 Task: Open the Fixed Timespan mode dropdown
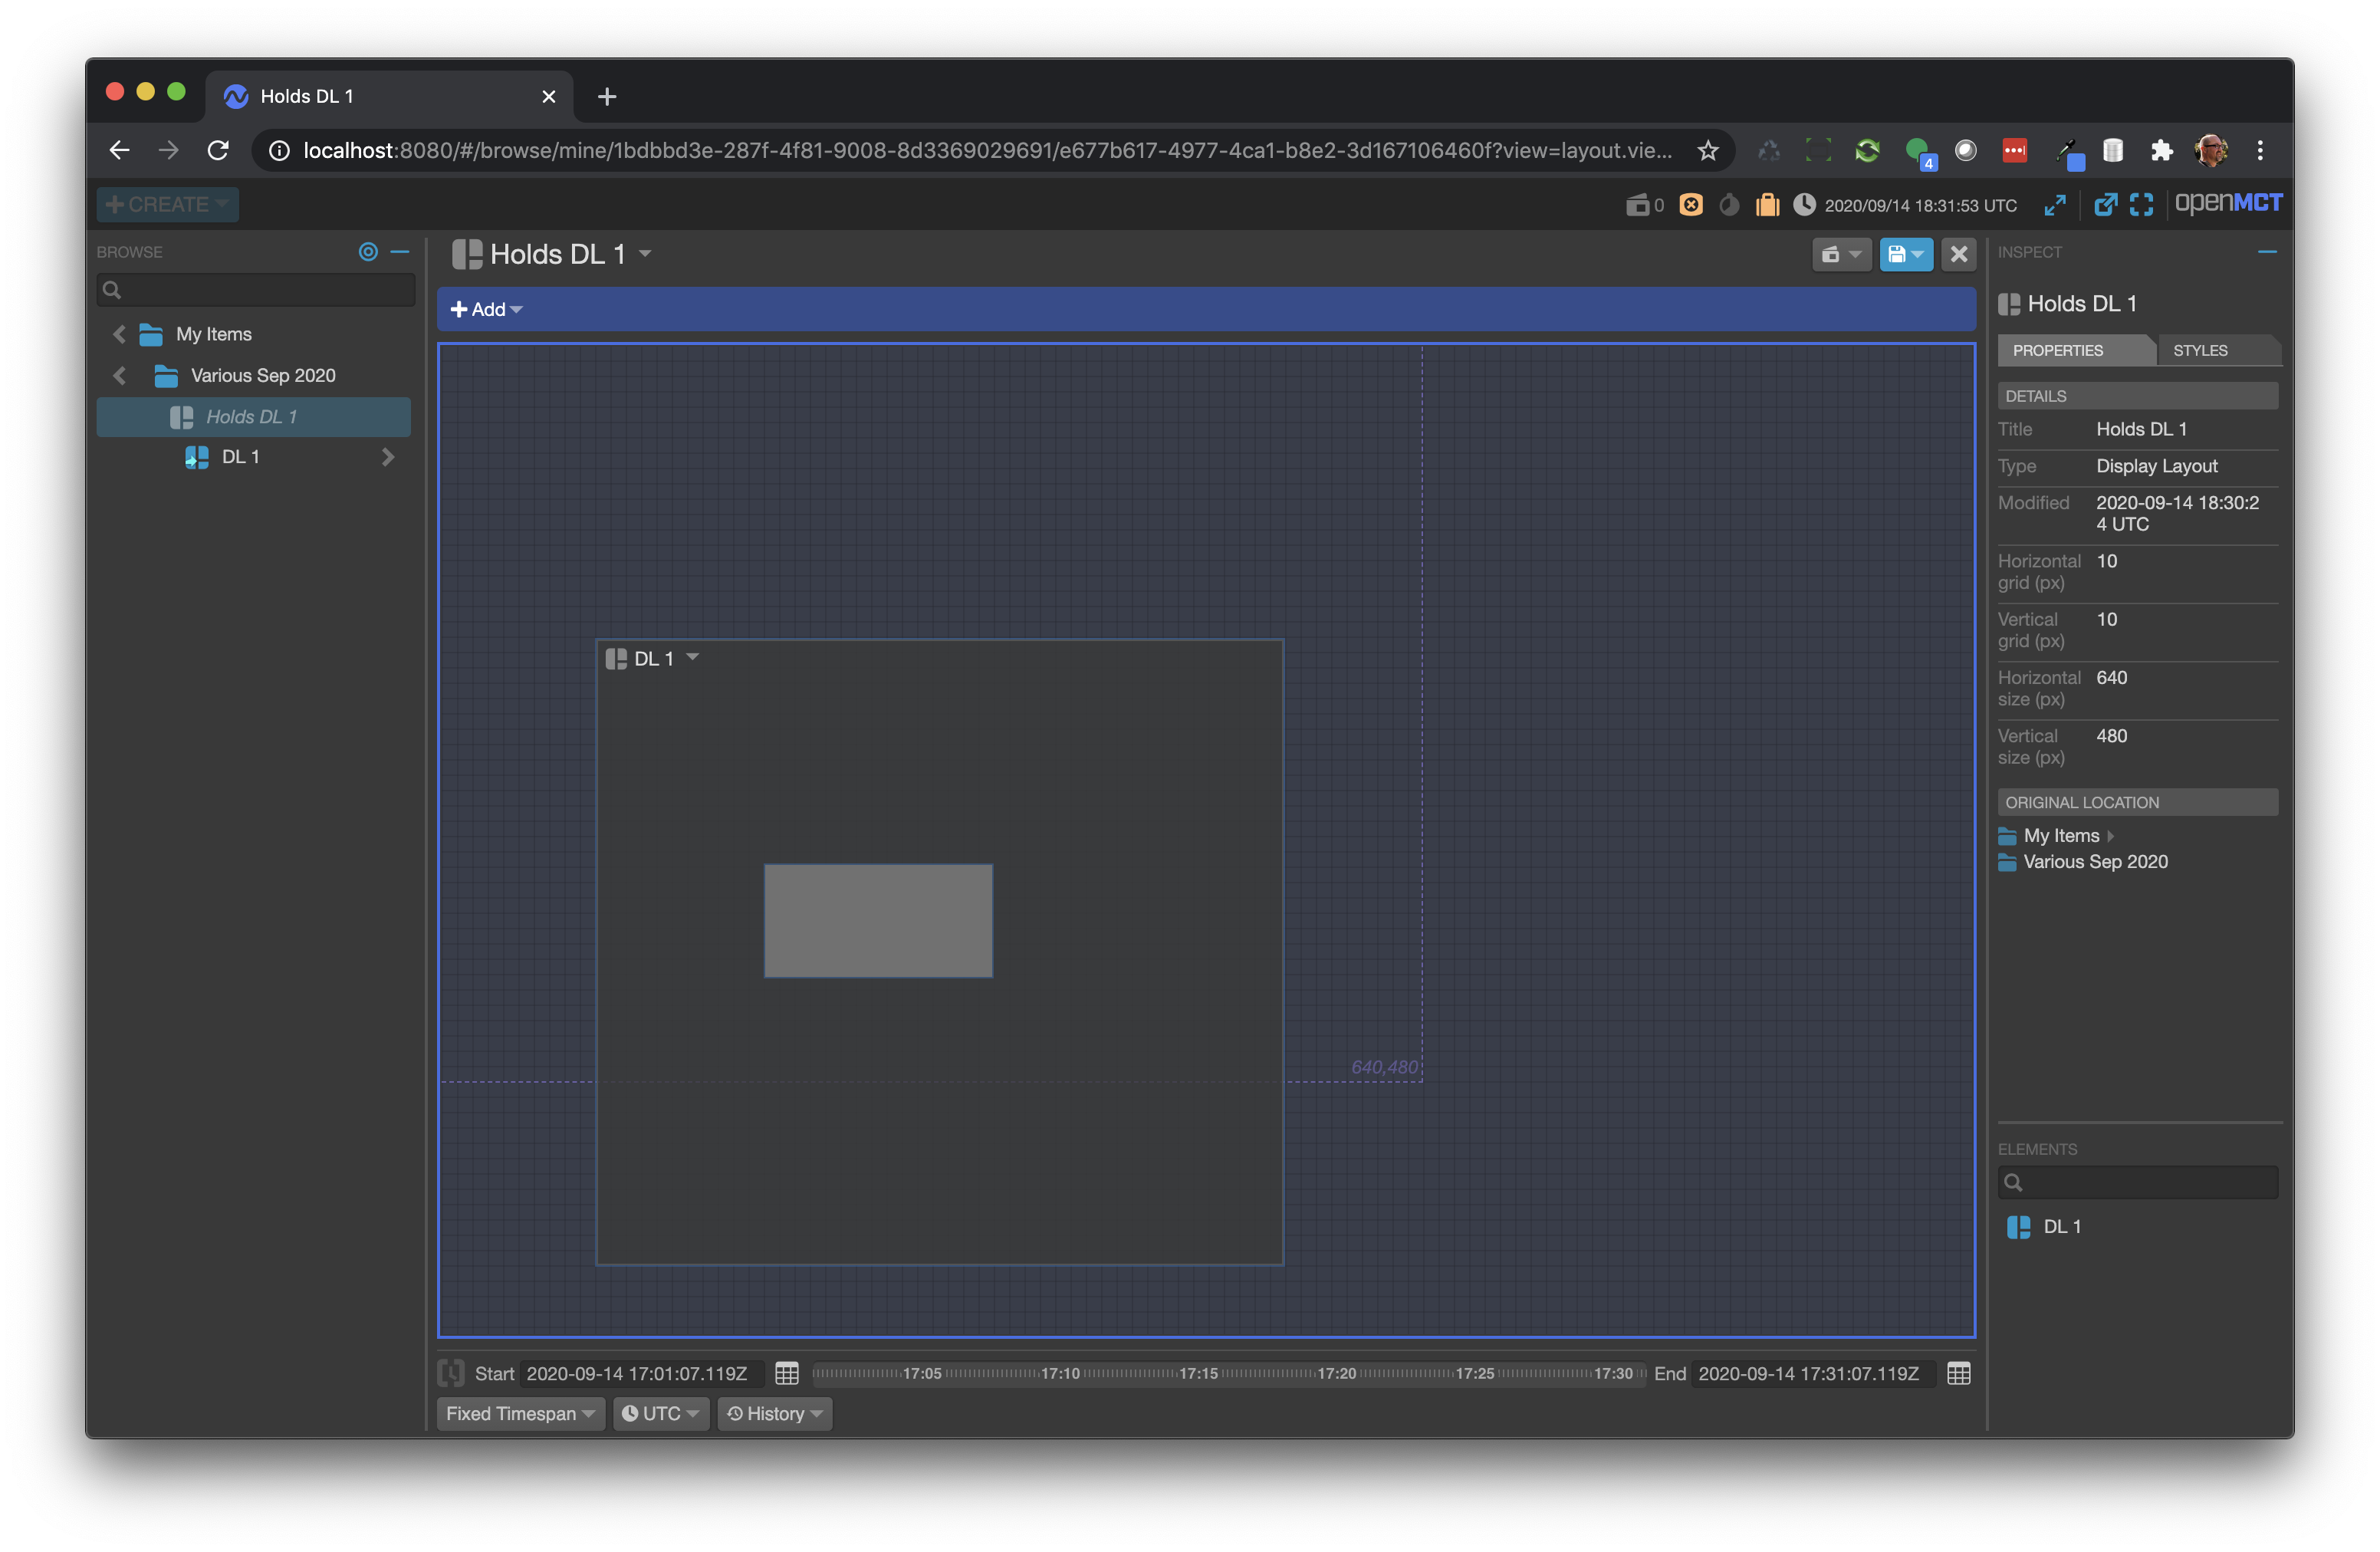click(520, 1413)
